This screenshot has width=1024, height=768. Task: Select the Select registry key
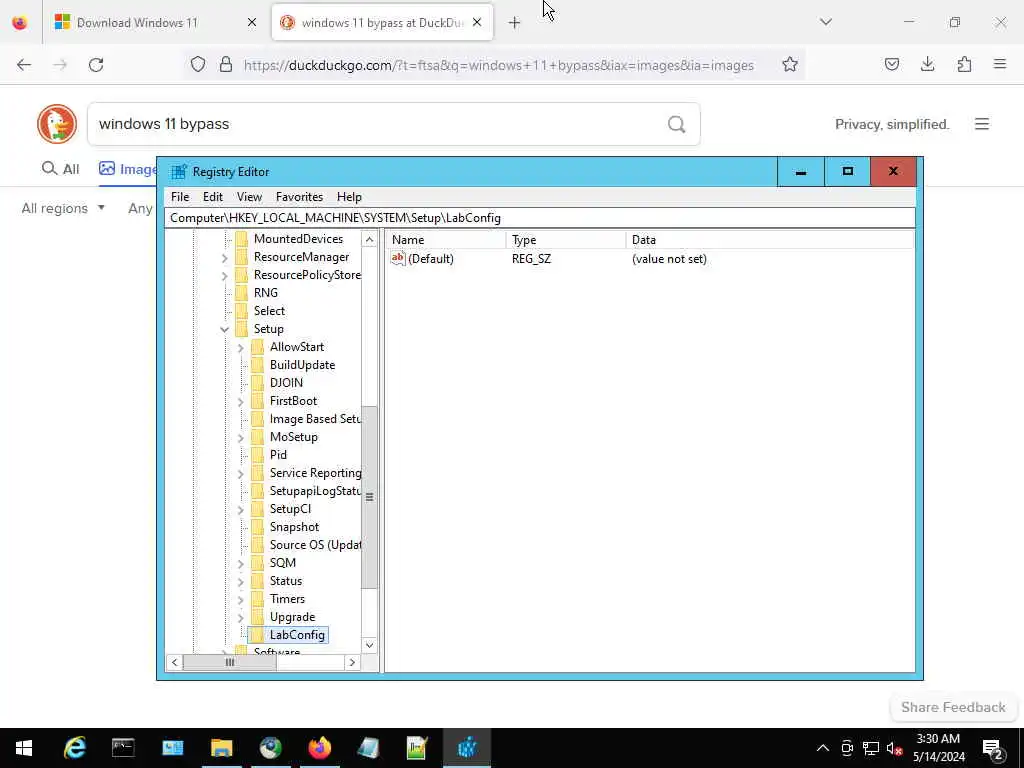tap(269, 311)
